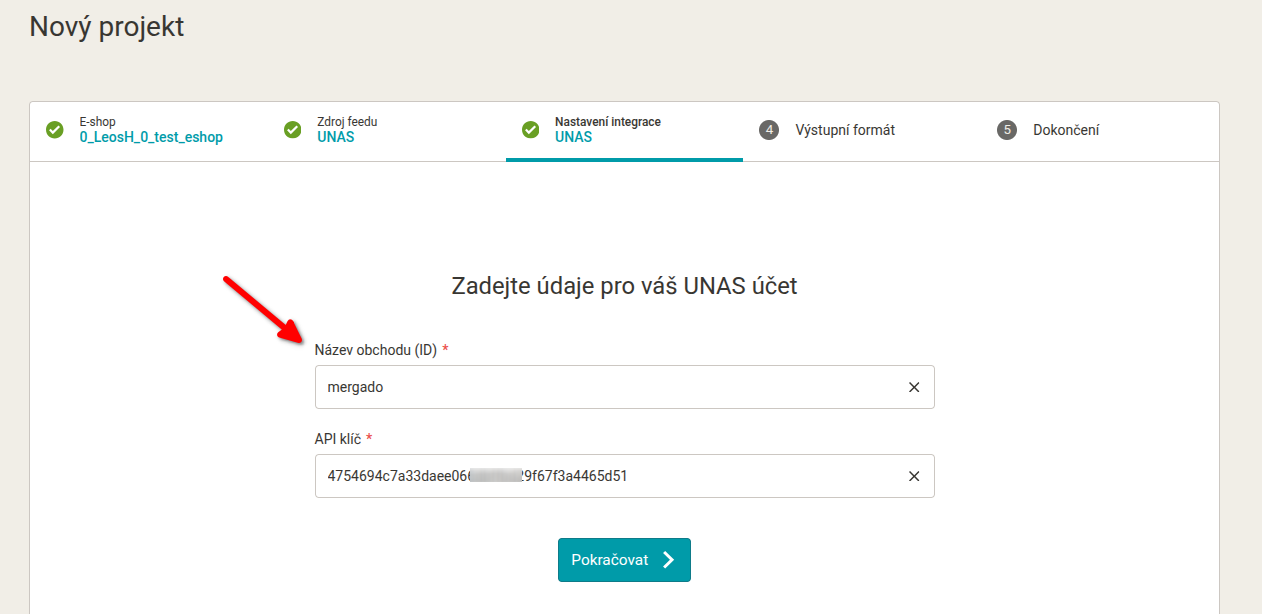Click the Název obchodu (ID) field label

[375, 349]
